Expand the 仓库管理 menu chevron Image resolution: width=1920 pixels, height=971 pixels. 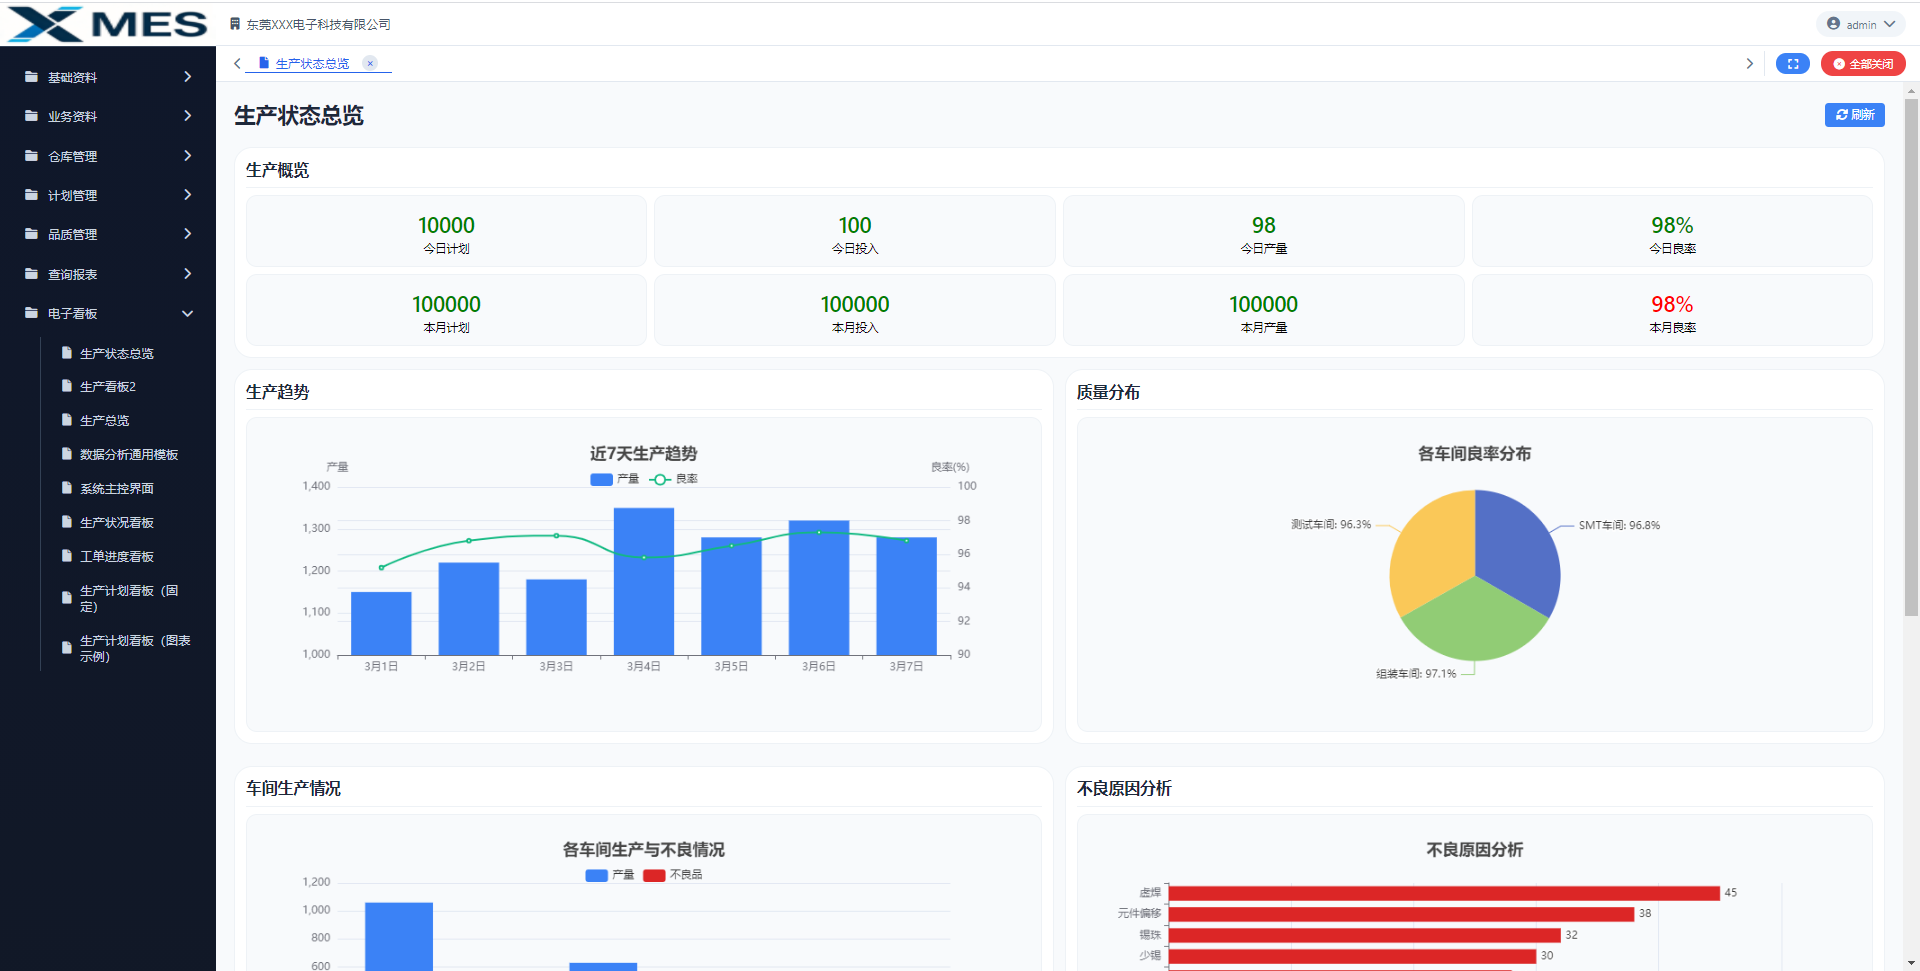[188, 156]
